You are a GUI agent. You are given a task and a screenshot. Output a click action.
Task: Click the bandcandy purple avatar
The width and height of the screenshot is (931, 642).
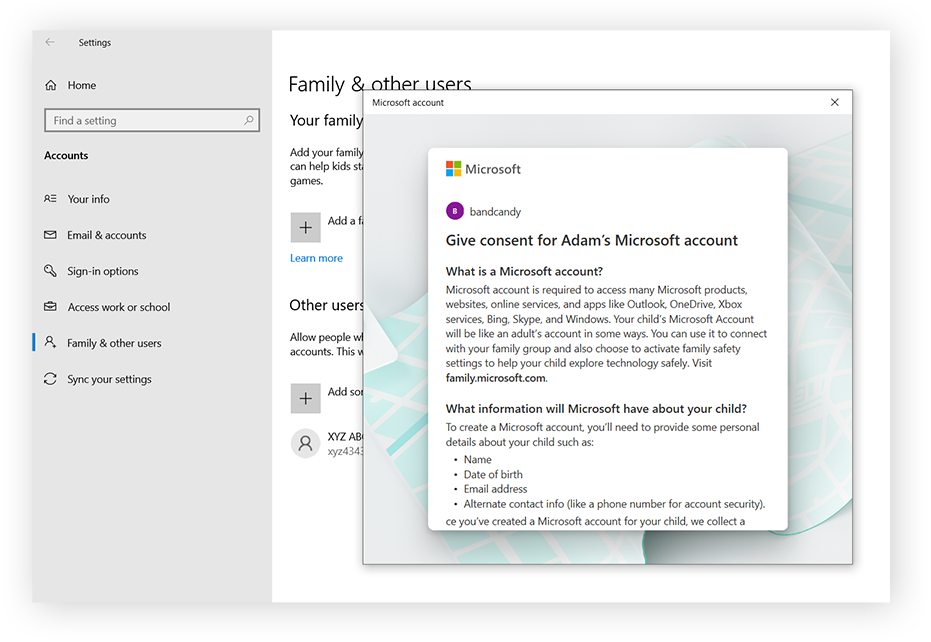455,211
